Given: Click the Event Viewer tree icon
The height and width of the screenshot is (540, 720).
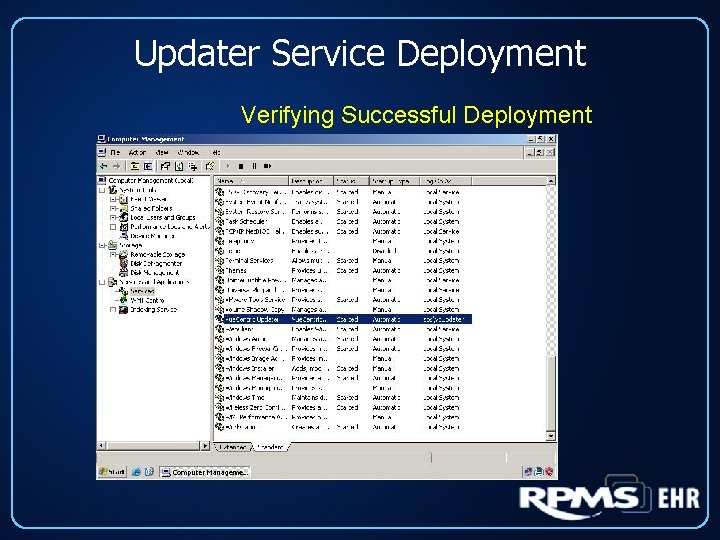Looking at the screenshot, I should pos(124,199).
